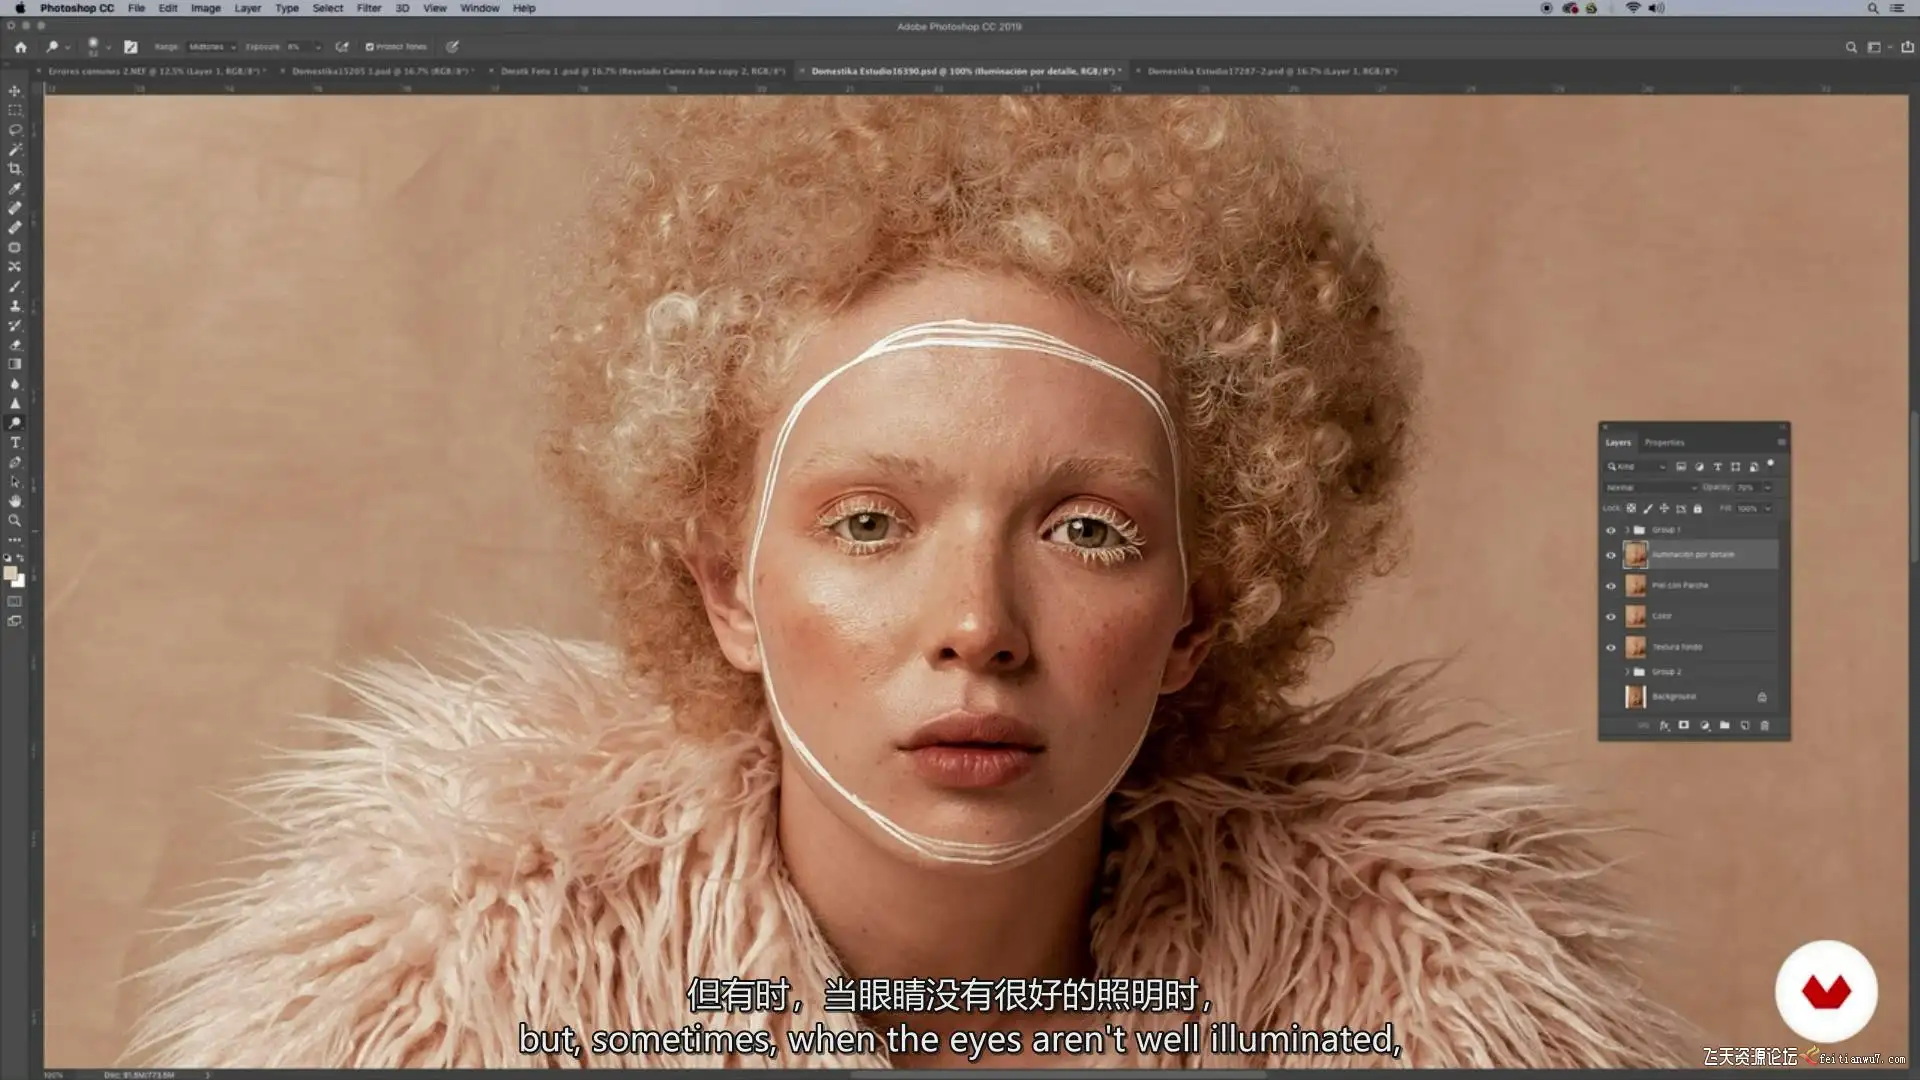Switch to the Properties panel tab
Viewport: 1920px width, 1080px height.
pyautogui.click(x=1665, y=443)
